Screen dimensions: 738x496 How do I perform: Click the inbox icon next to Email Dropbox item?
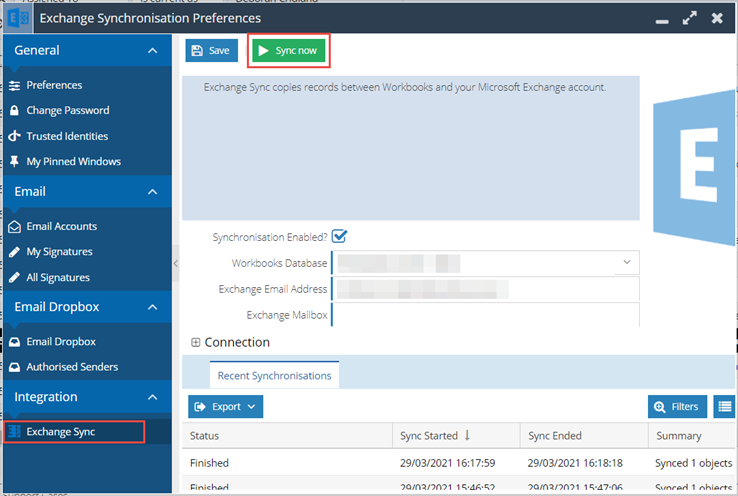coord(15,342)
